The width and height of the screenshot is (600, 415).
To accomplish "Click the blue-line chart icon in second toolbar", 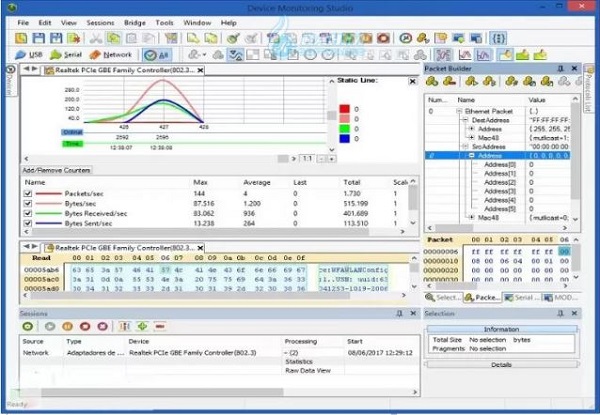I will point(483,55).
